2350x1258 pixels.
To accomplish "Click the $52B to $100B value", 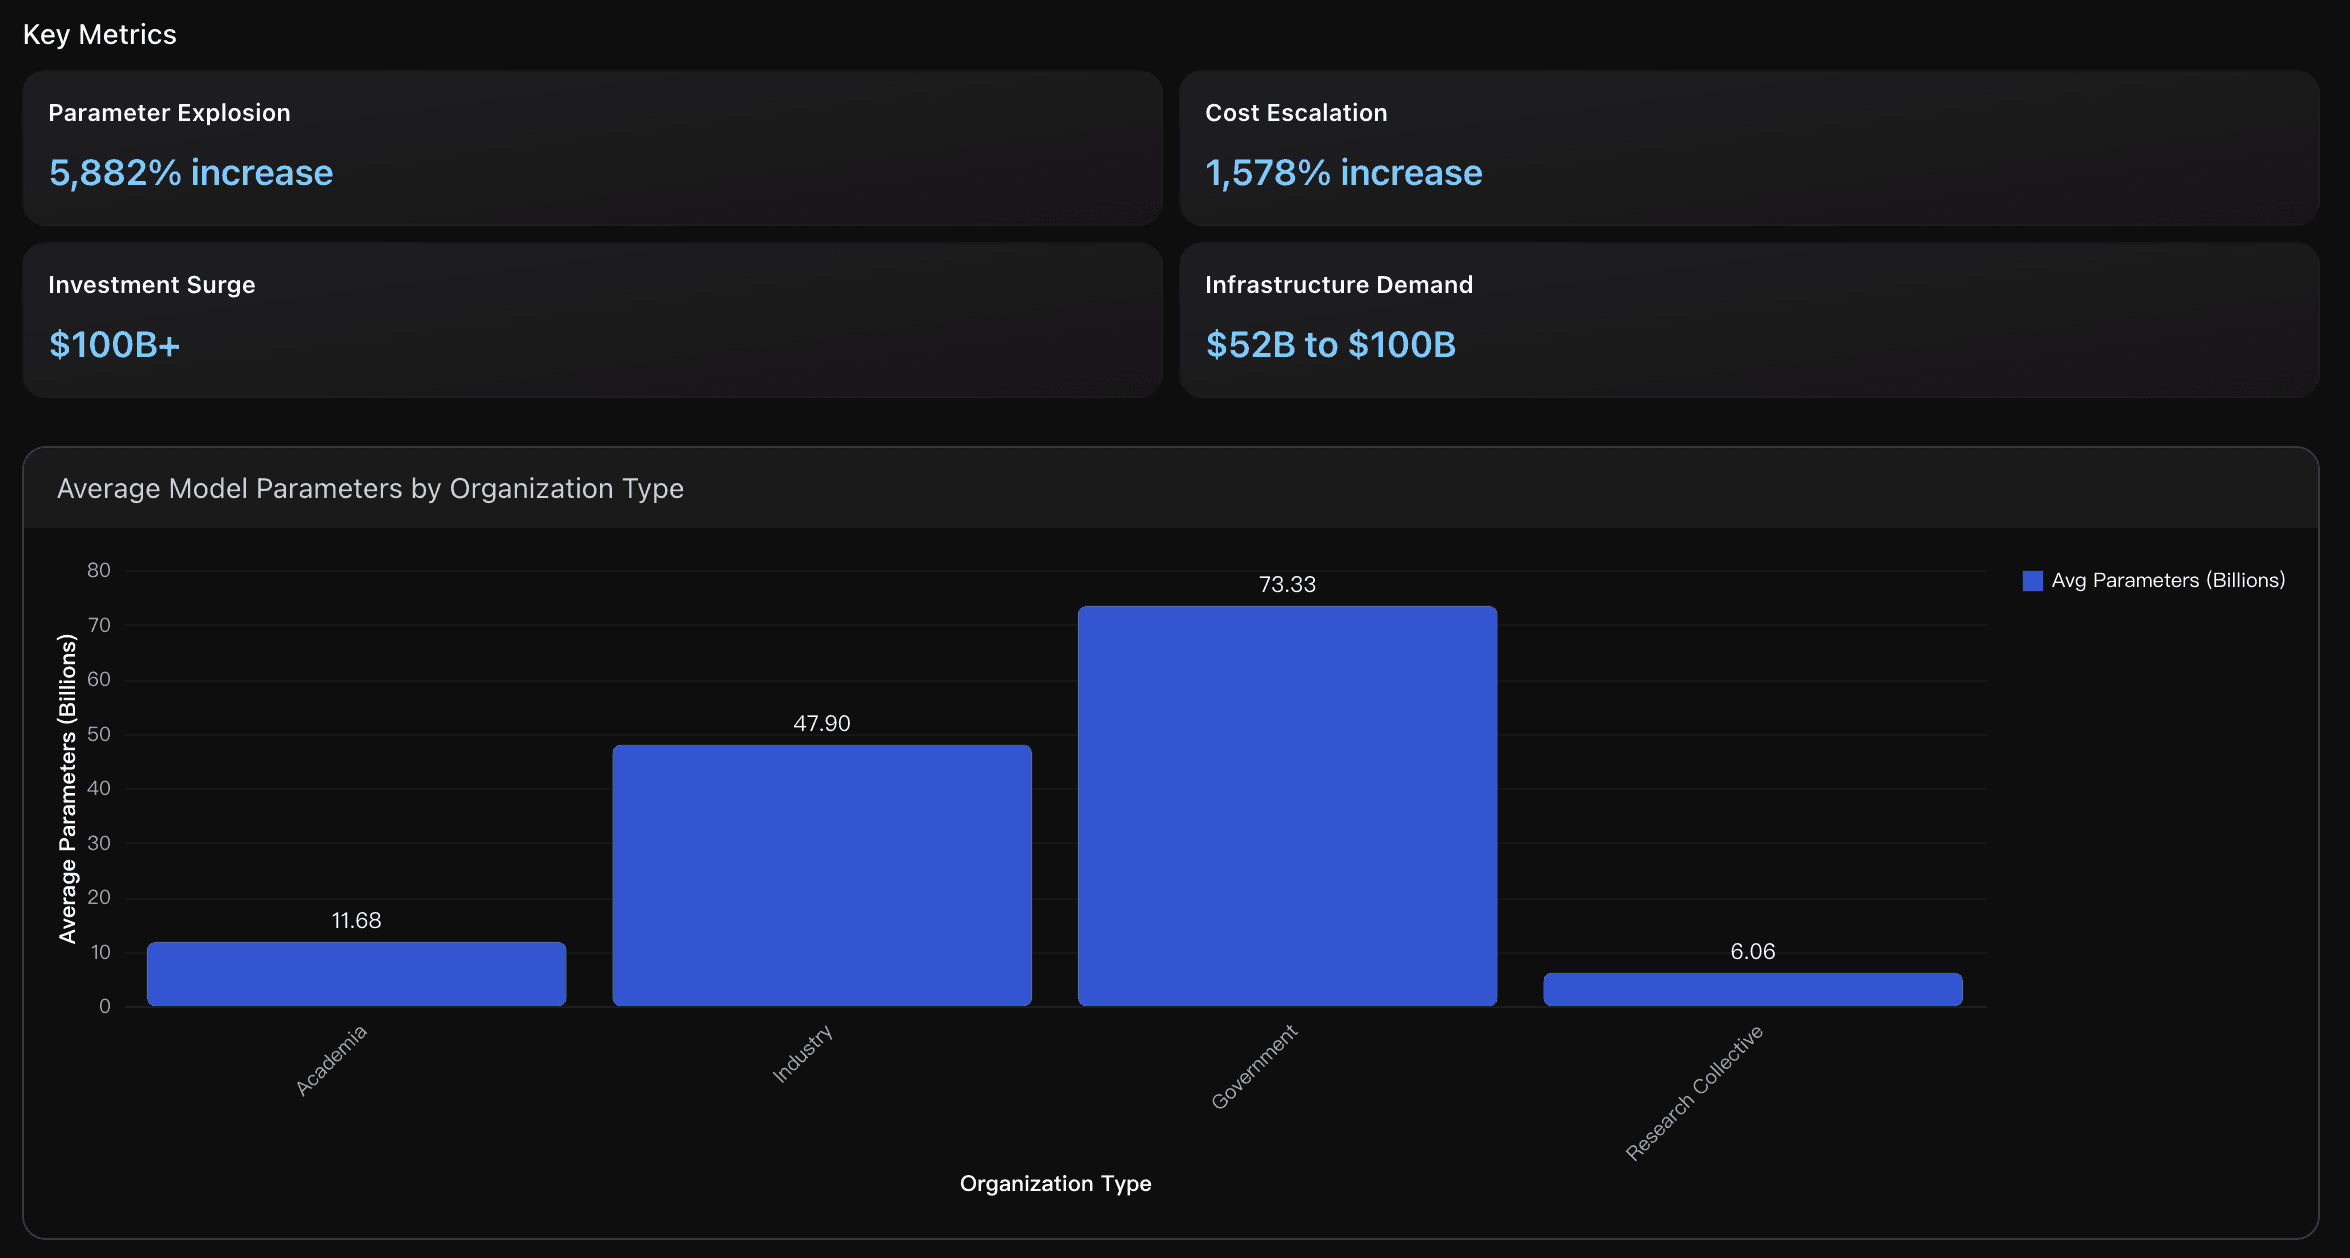I will tap(1330, 345).
